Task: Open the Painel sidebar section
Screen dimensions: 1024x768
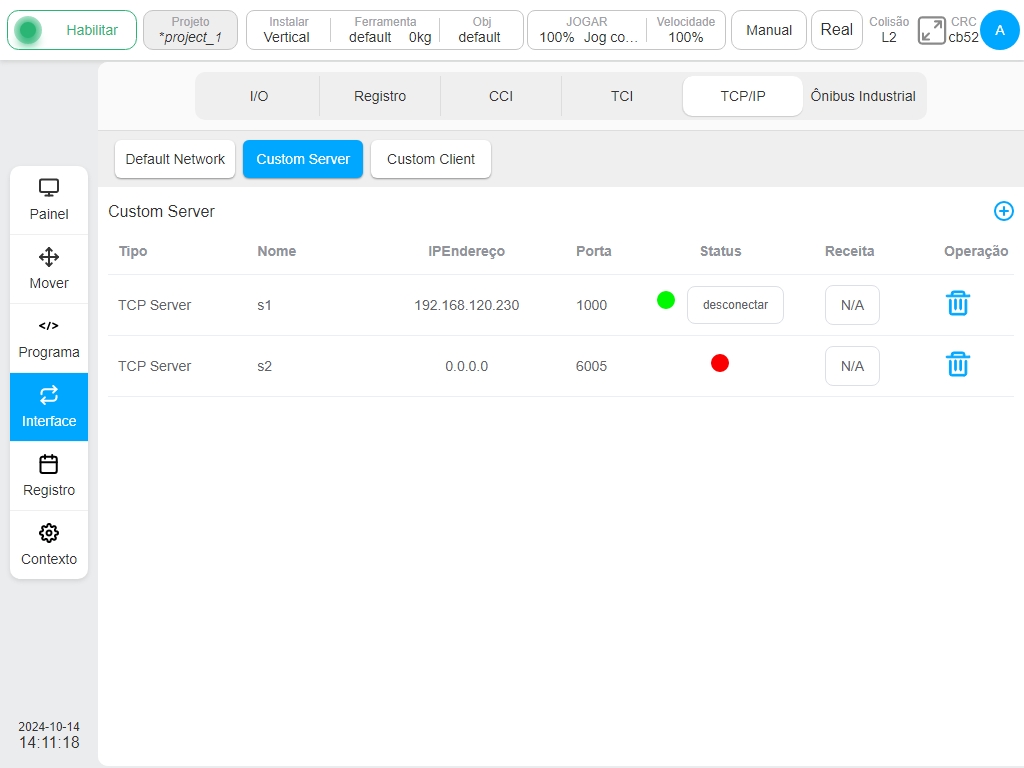Action: (x=49, y=200)
